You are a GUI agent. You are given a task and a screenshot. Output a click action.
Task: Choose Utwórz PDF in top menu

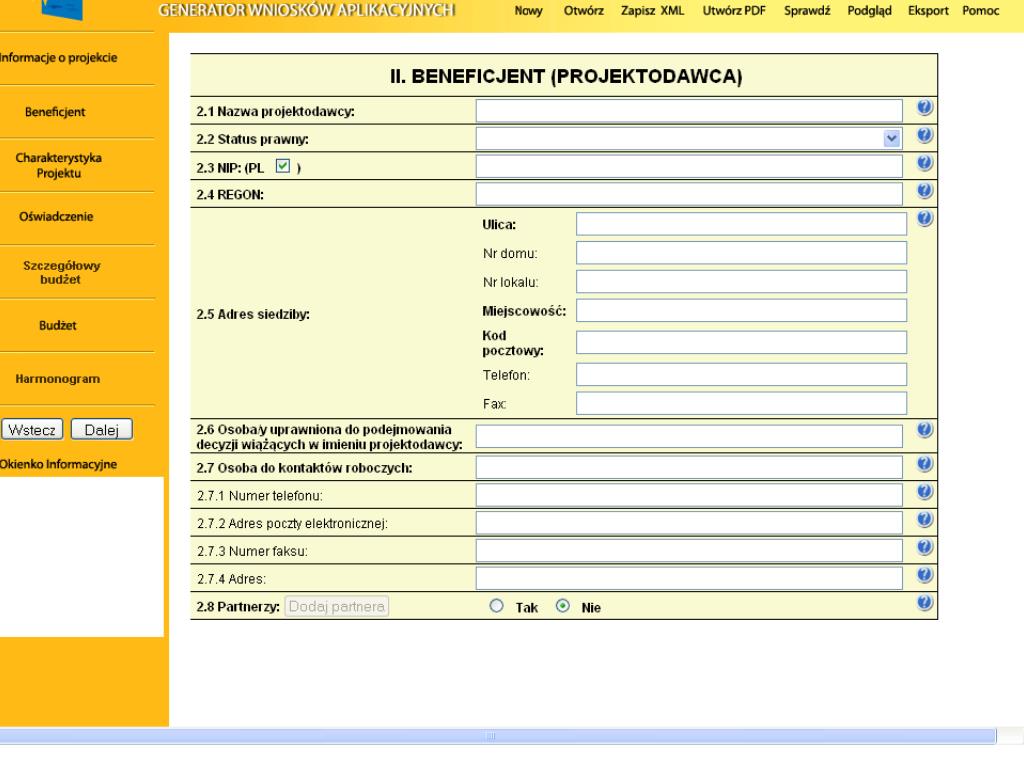coord(734,11)
